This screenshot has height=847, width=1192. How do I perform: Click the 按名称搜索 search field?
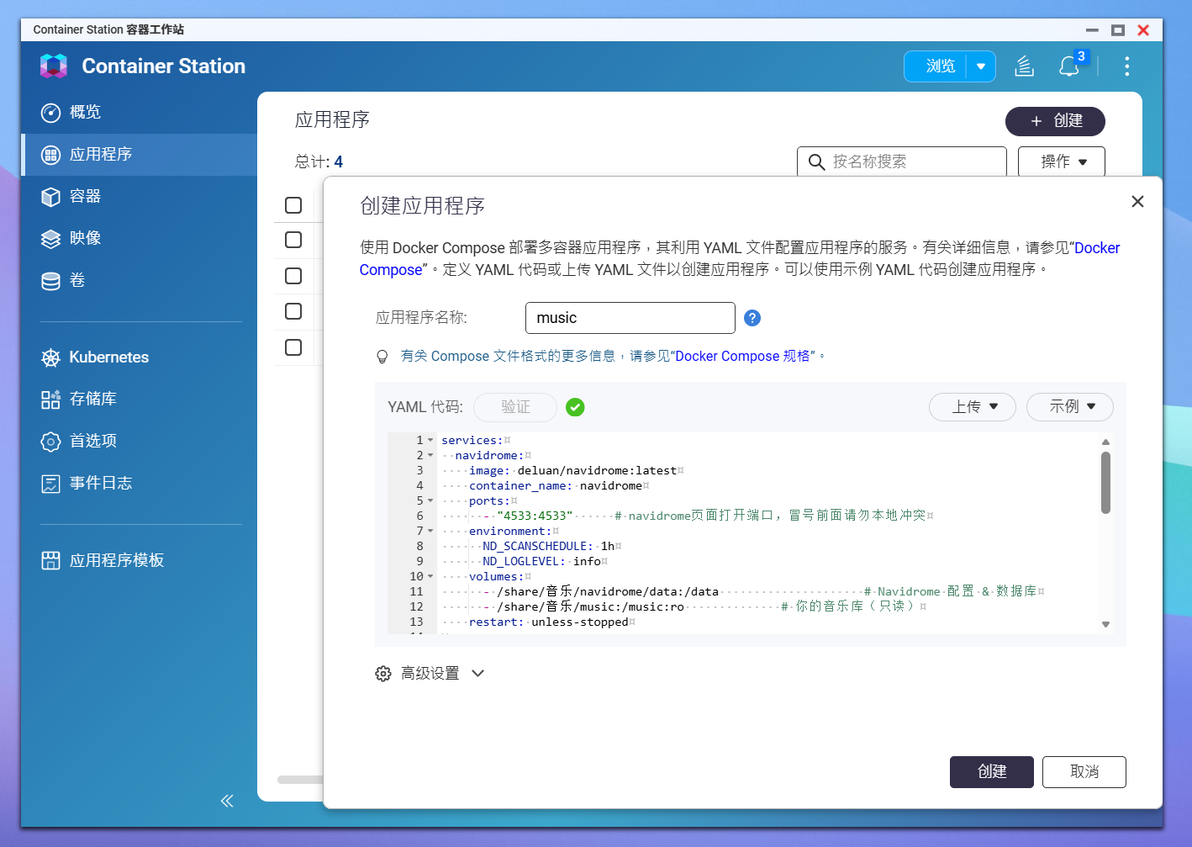coord(902,161)
